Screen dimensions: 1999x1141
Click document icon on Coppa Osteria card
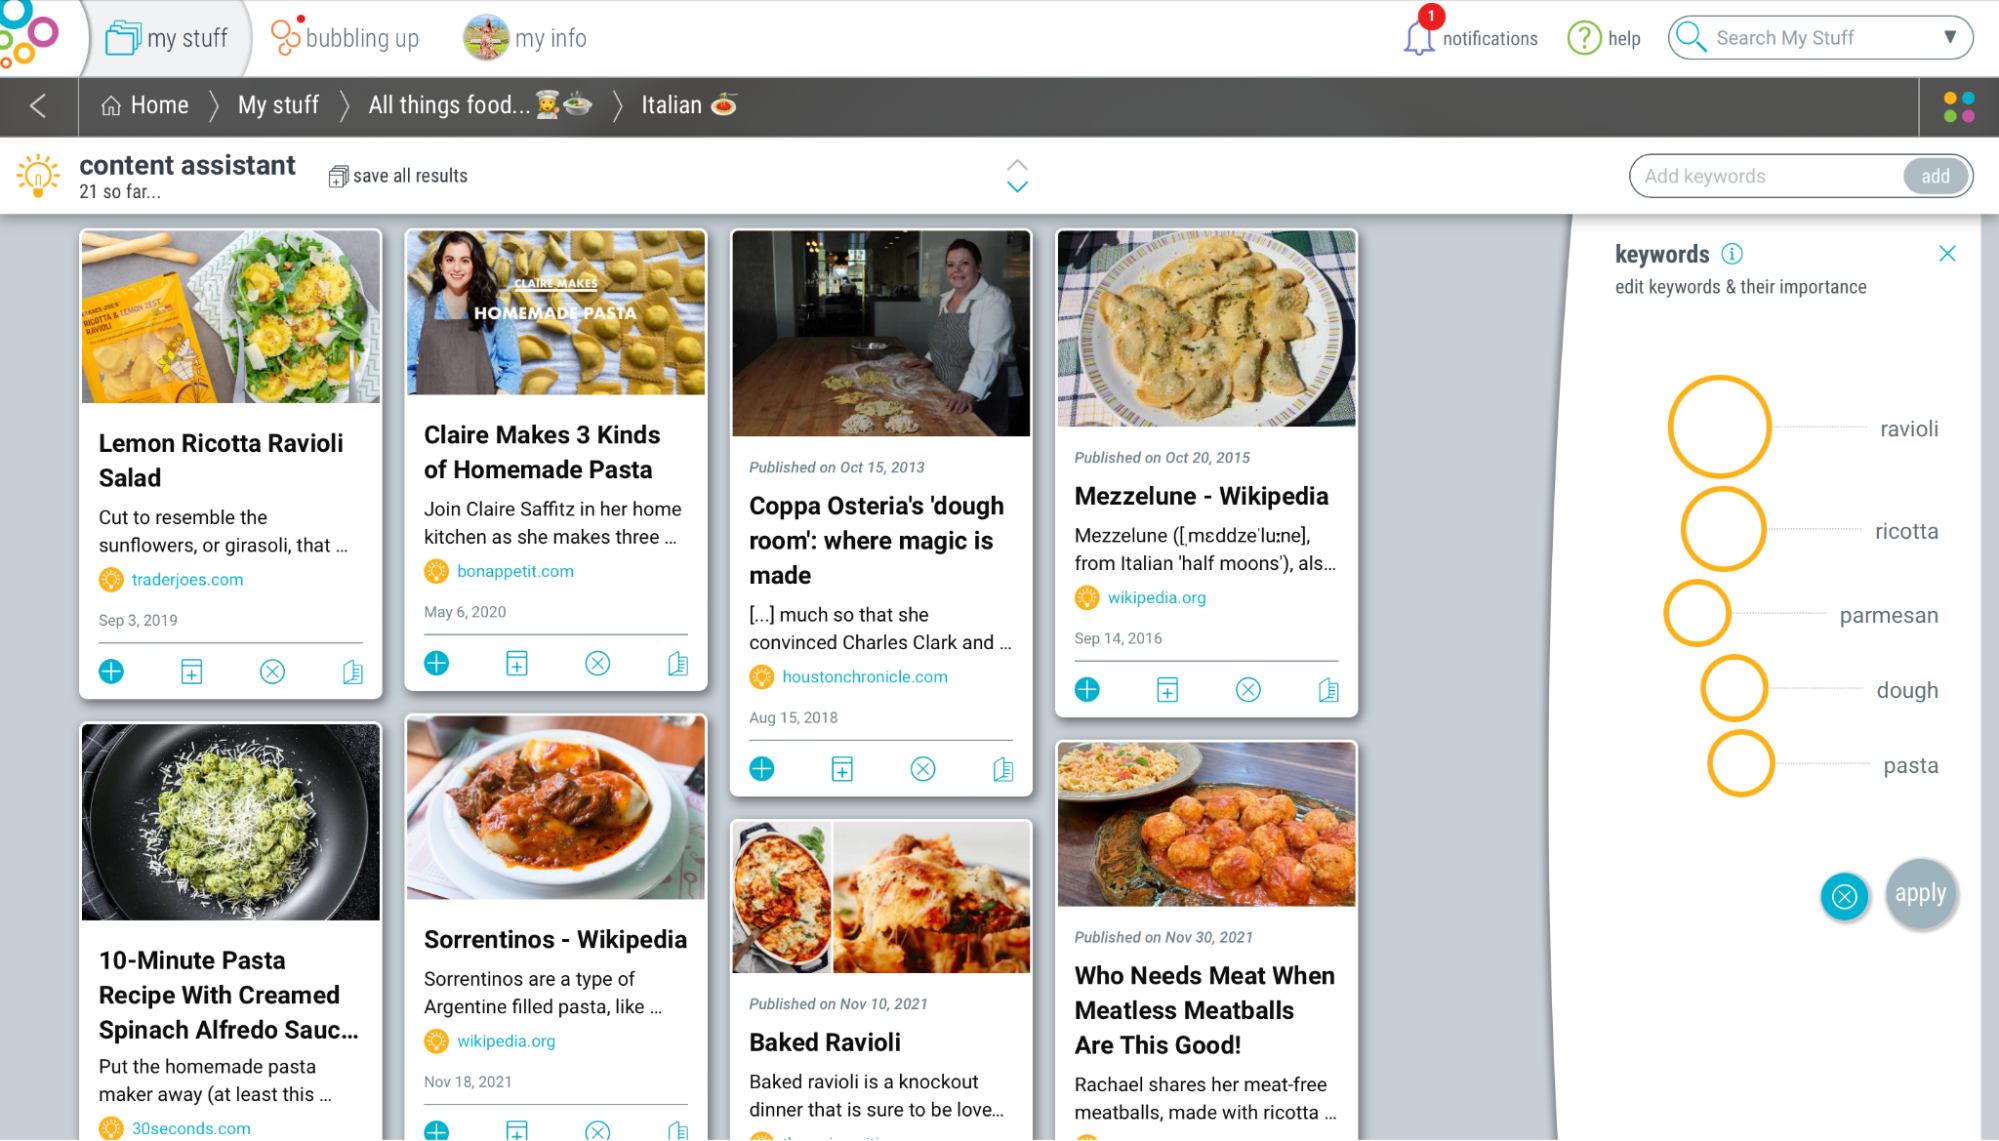(x=1003, y=769)
